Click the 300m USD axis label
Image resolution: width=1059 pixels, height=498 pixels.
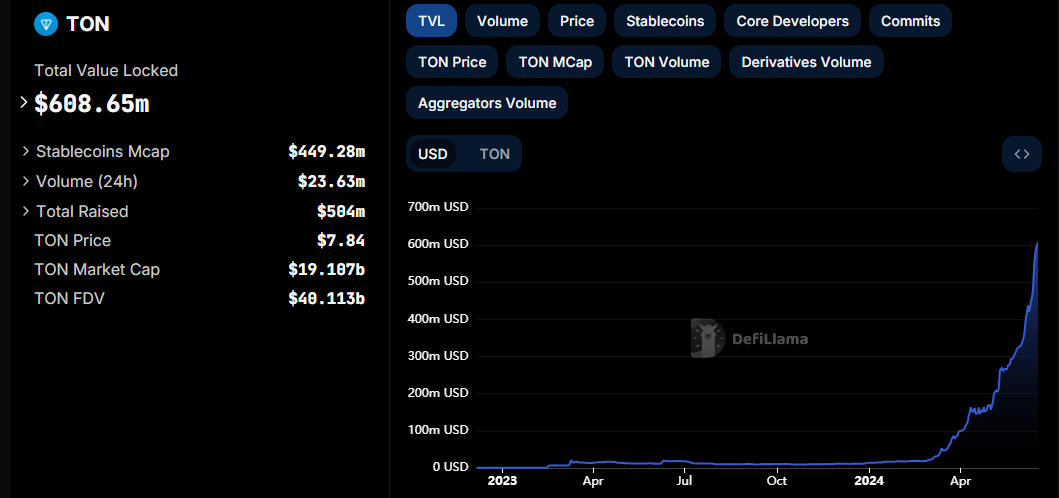point(438,355)
